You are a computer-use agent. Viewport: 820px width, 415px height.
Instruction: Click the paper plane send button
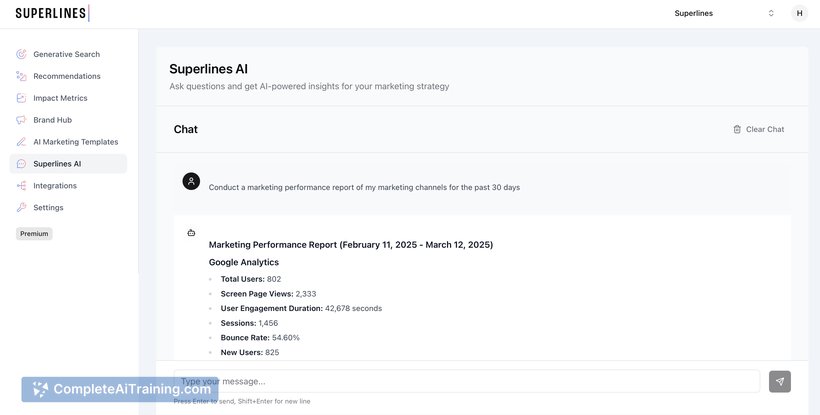pos(780,382)
